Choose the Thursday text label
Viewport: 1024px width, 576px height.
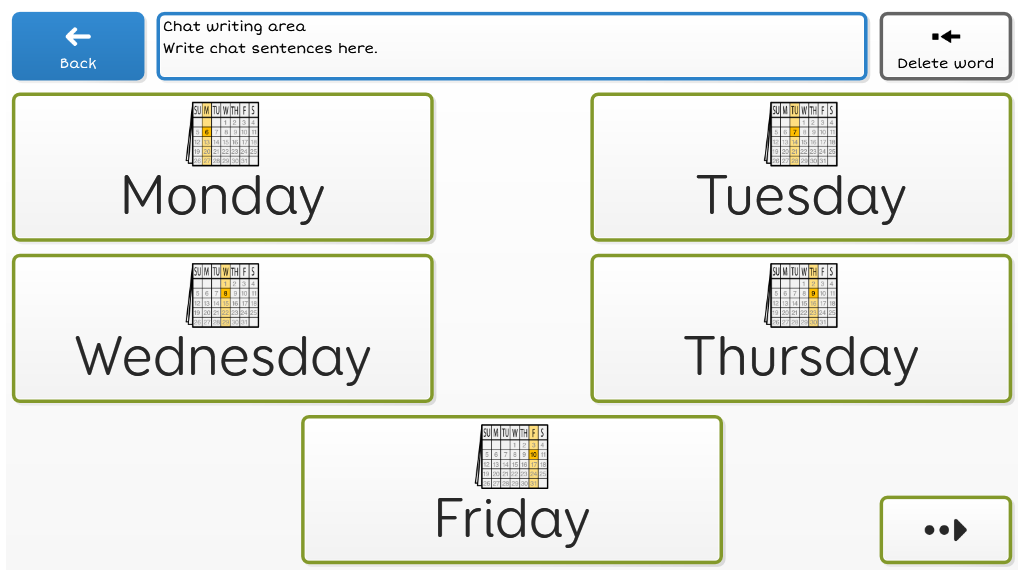click(x=801, y=357)
